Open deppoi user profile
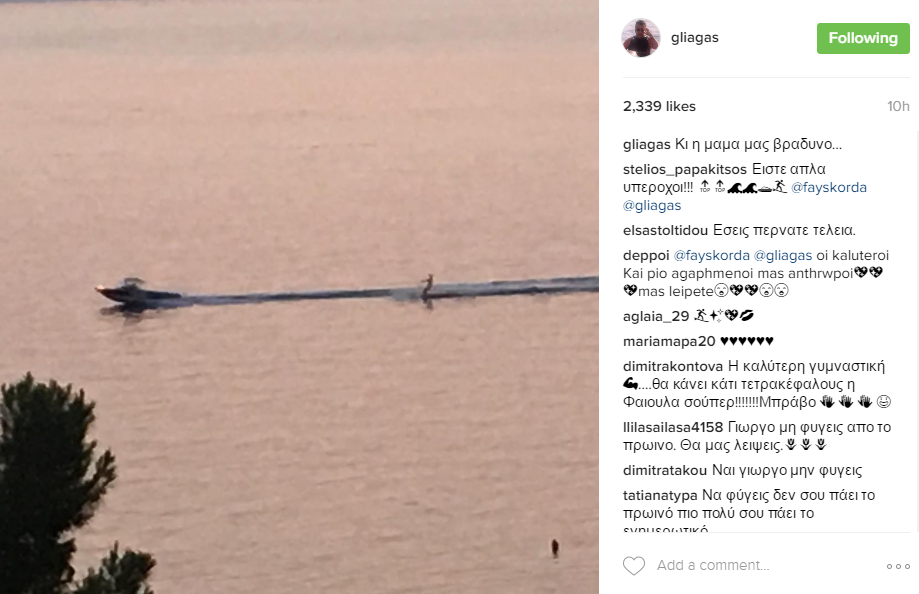This screenshot has width=919, height=594. (x=646, y=256)
